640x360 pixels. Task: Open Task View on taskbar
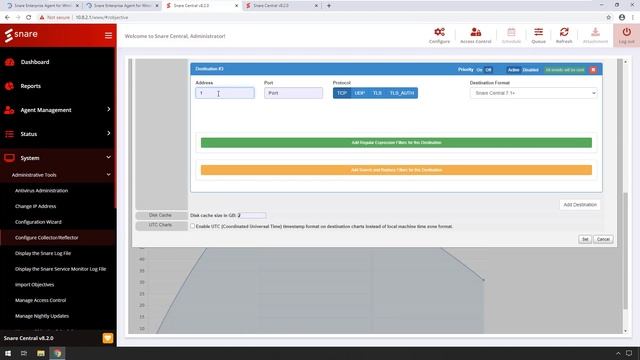24,353
